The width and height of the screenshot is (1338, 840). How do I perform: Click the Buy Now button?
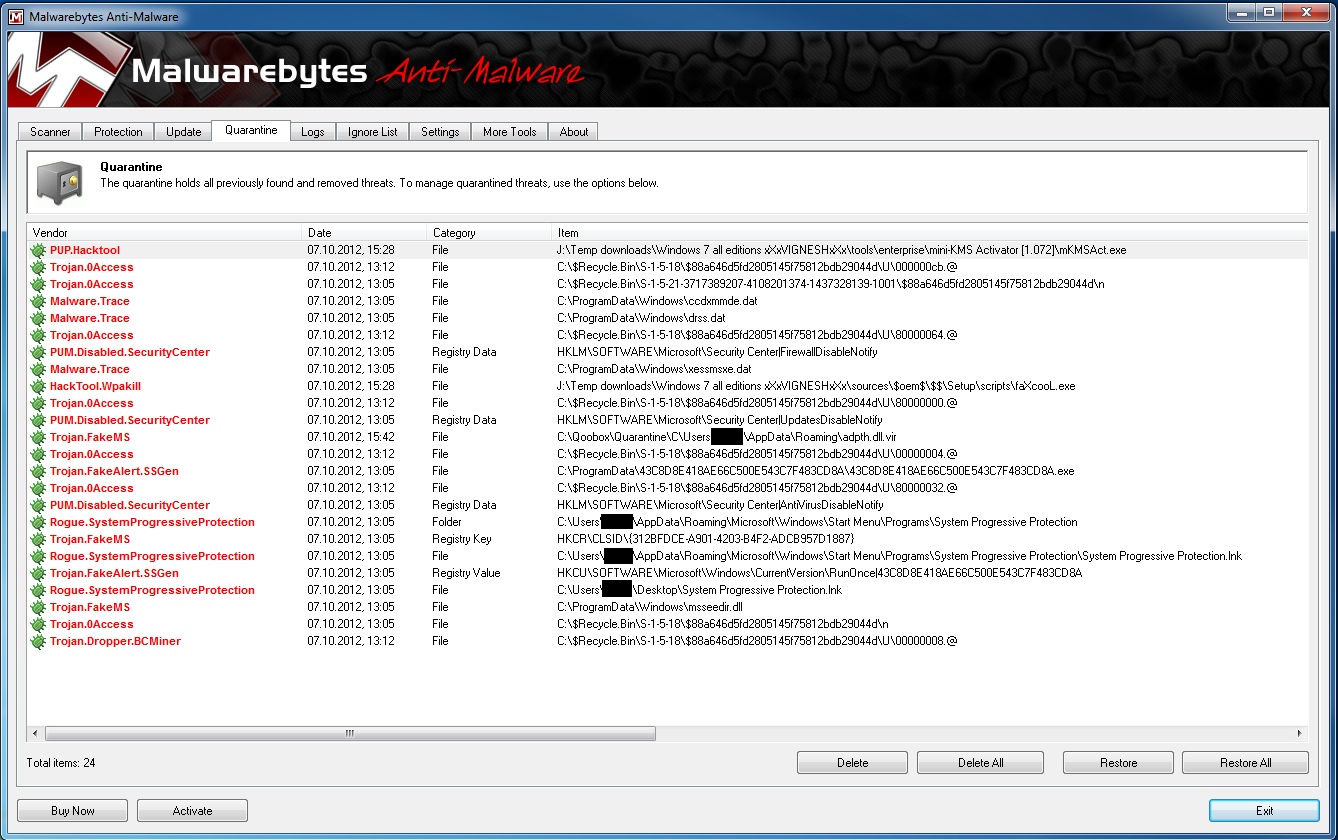pyautogui.click(x=72, y=811)
